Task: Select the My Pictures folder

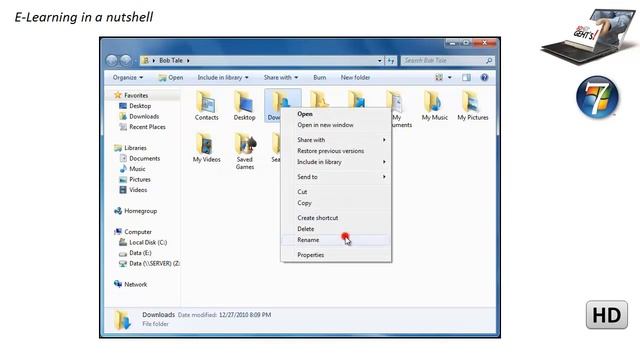Action: click(x=473, y=106)
